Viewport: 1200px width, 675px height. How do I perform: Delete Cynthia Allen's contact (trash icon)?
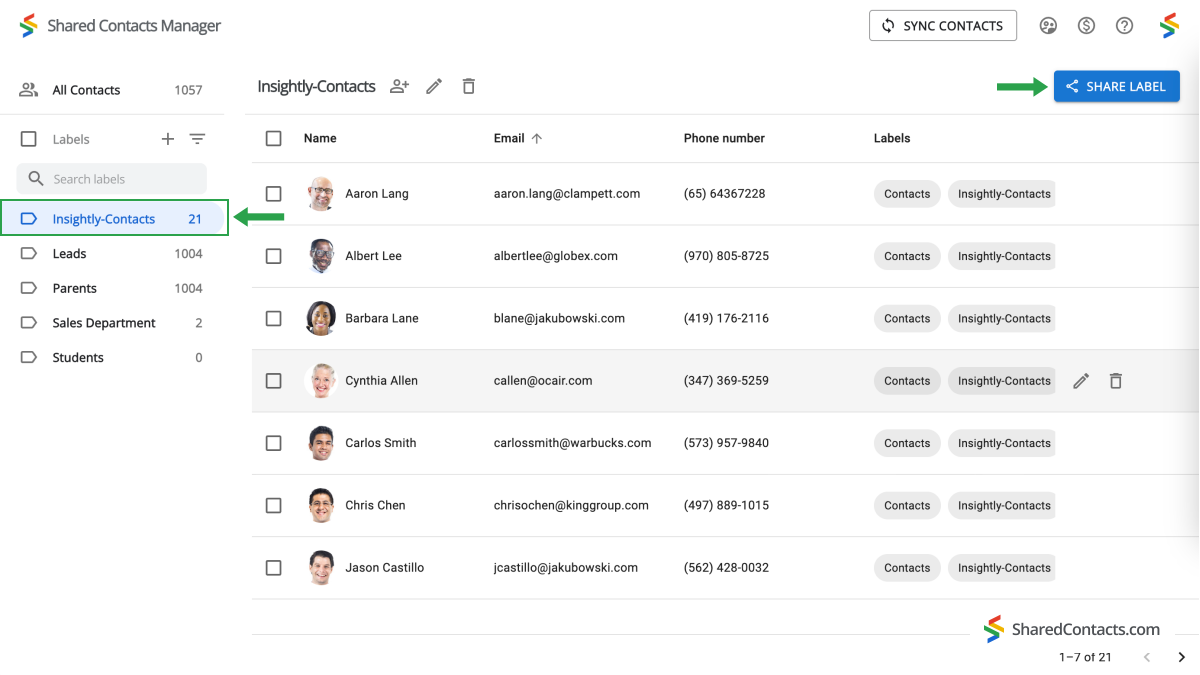point(1116,381)
